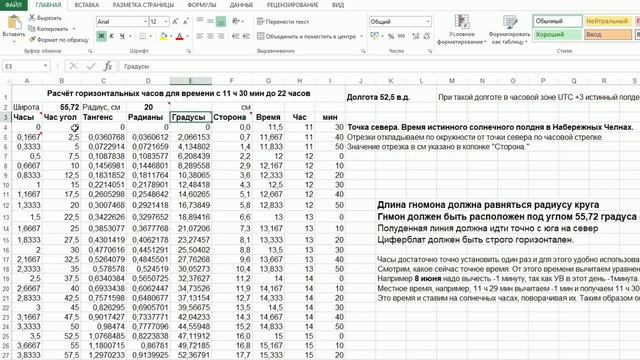
Task: Apply the yellow fill color bucket
Action: pyautogui.click(x=163, y=36)
